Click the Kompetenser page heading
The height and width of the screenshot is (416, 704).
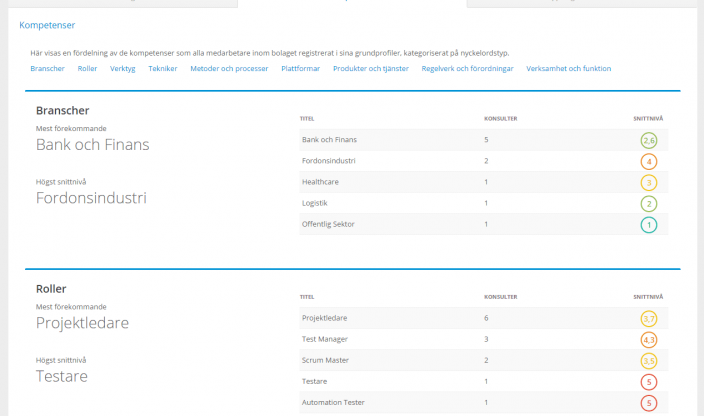pyautogui.click(x=47, y=24)
